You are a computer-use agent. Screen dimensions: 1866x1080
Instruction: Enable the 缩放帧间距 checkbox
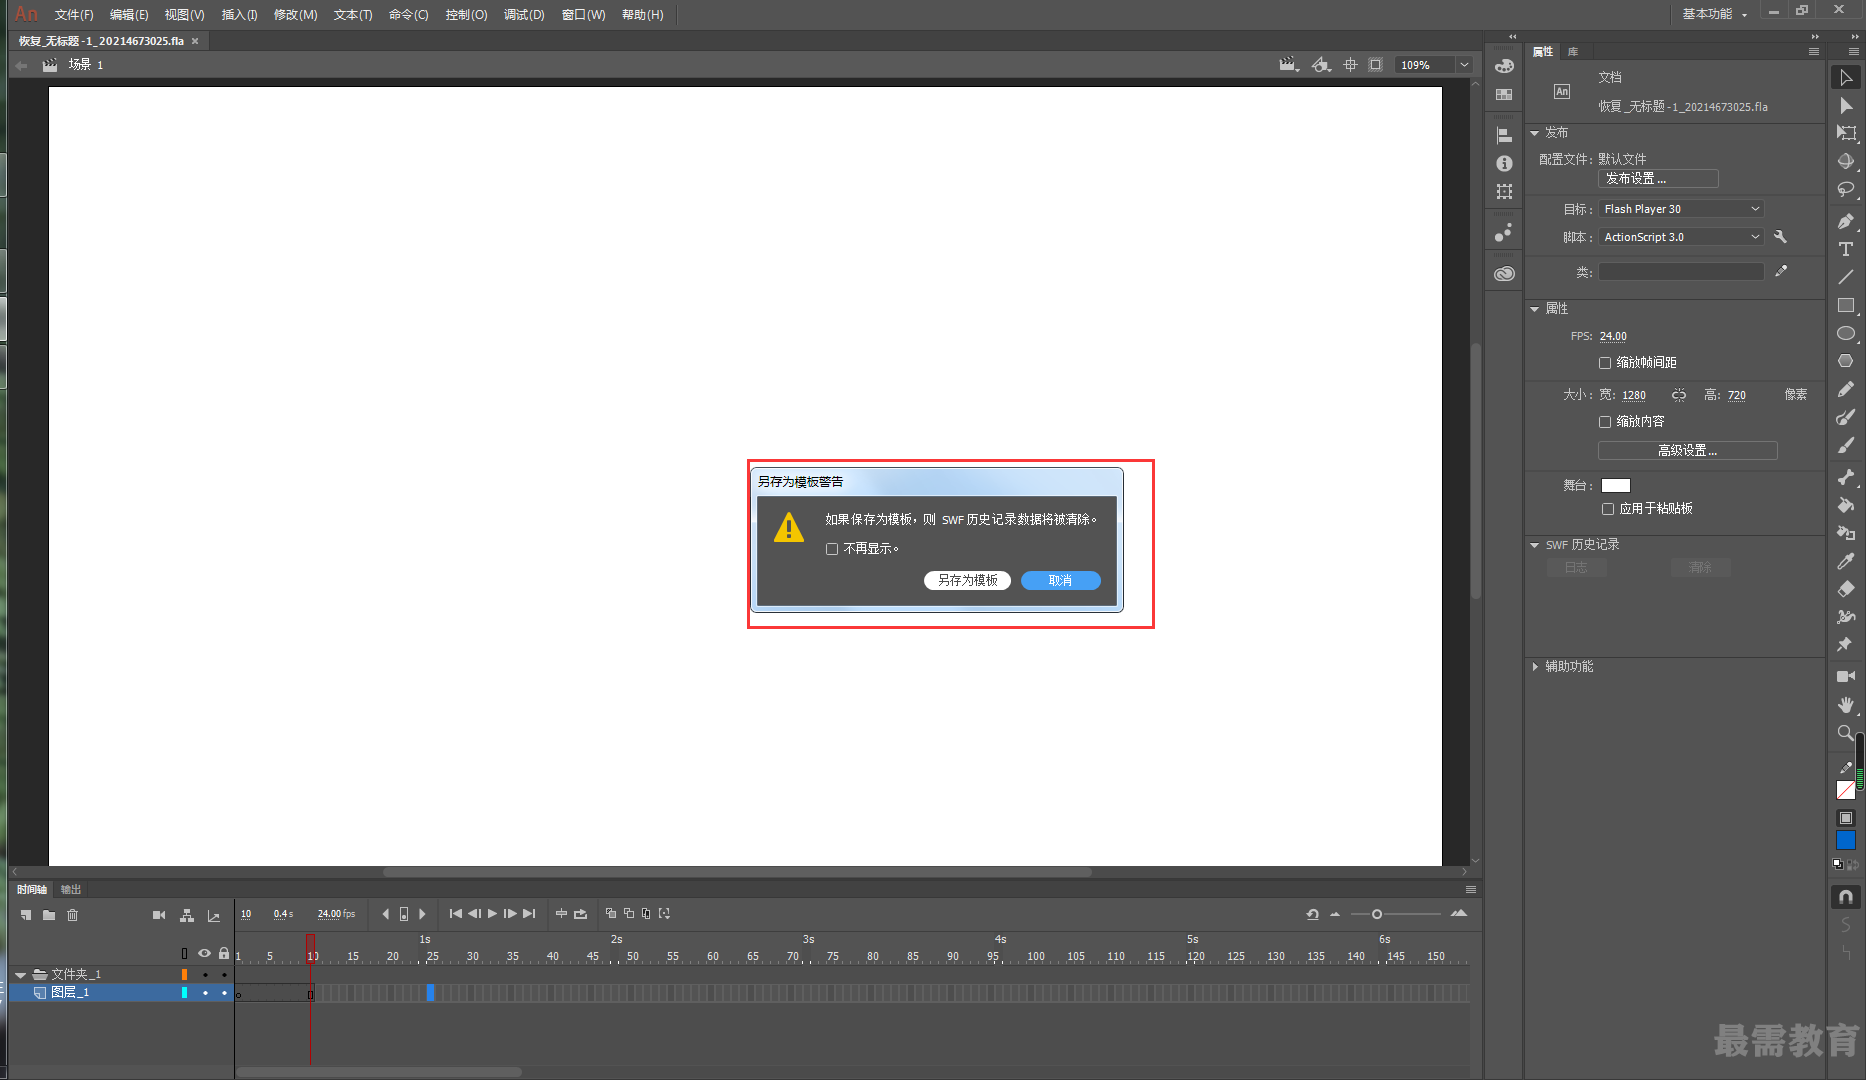pos(1605,363)
